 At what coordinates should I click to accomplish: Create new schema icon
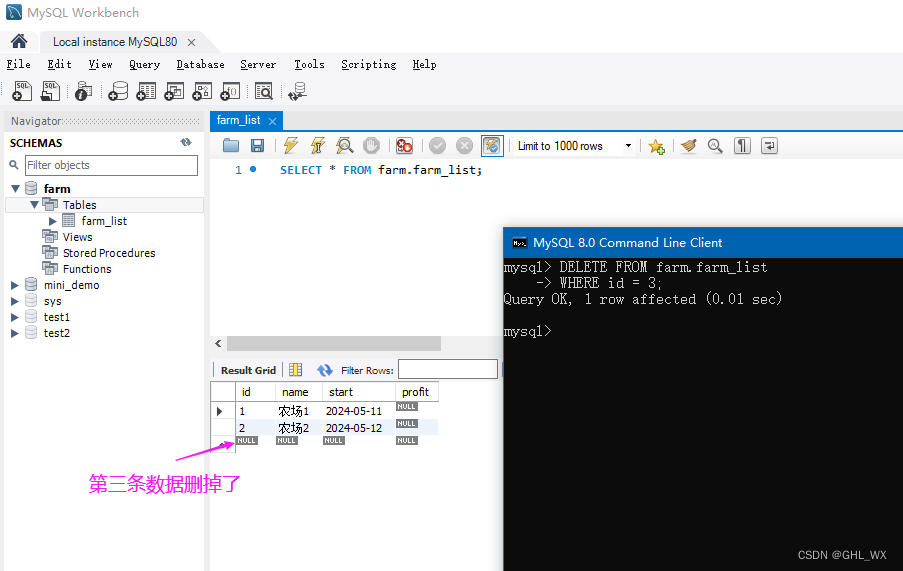pos(118,91)
